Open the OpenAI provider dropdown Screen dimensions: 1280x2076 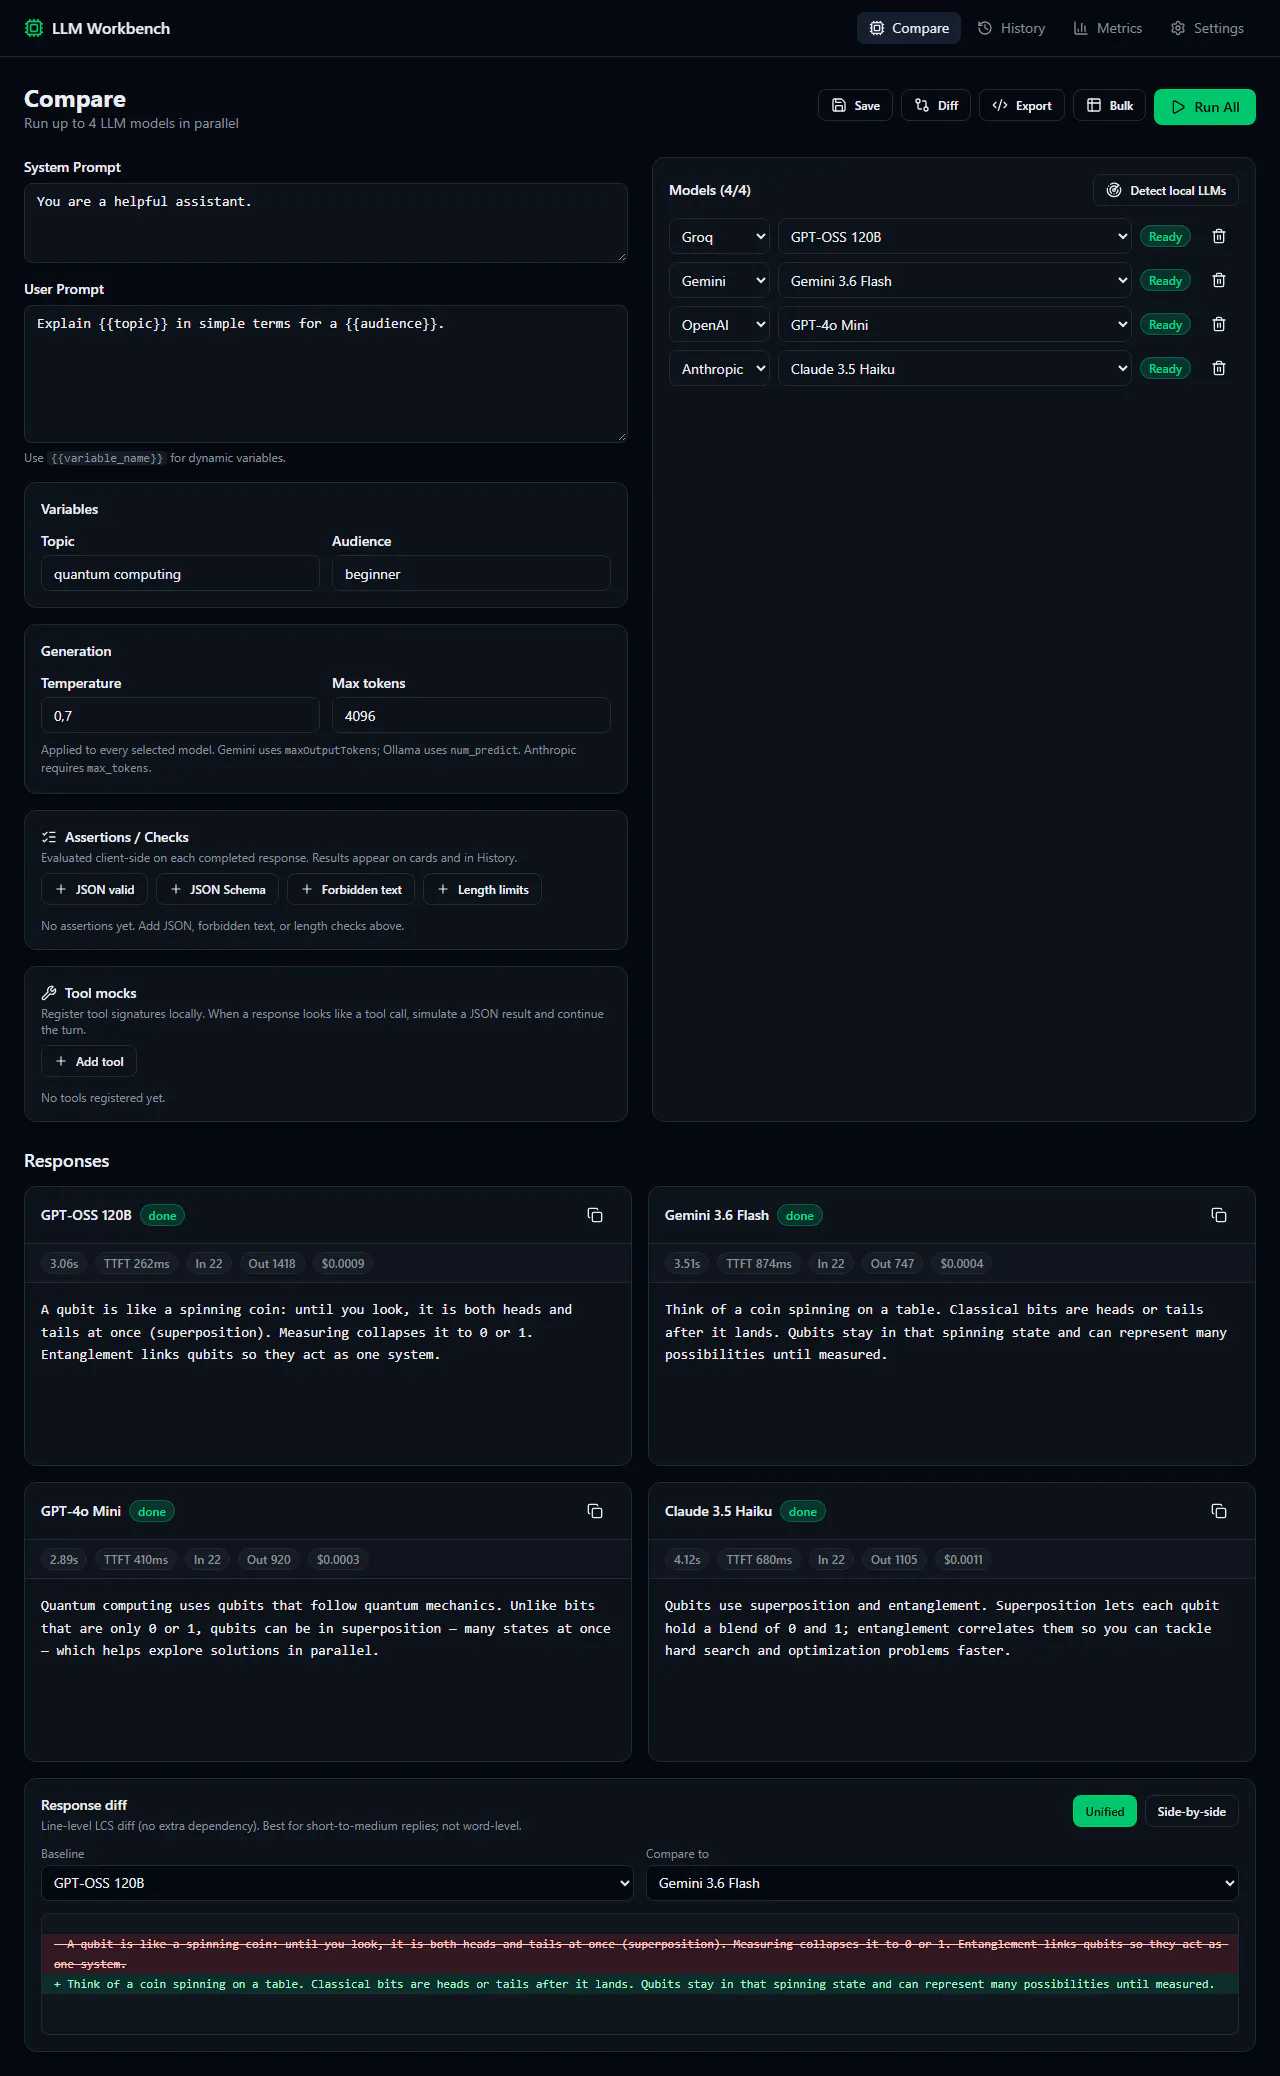(x=719, y=325)
